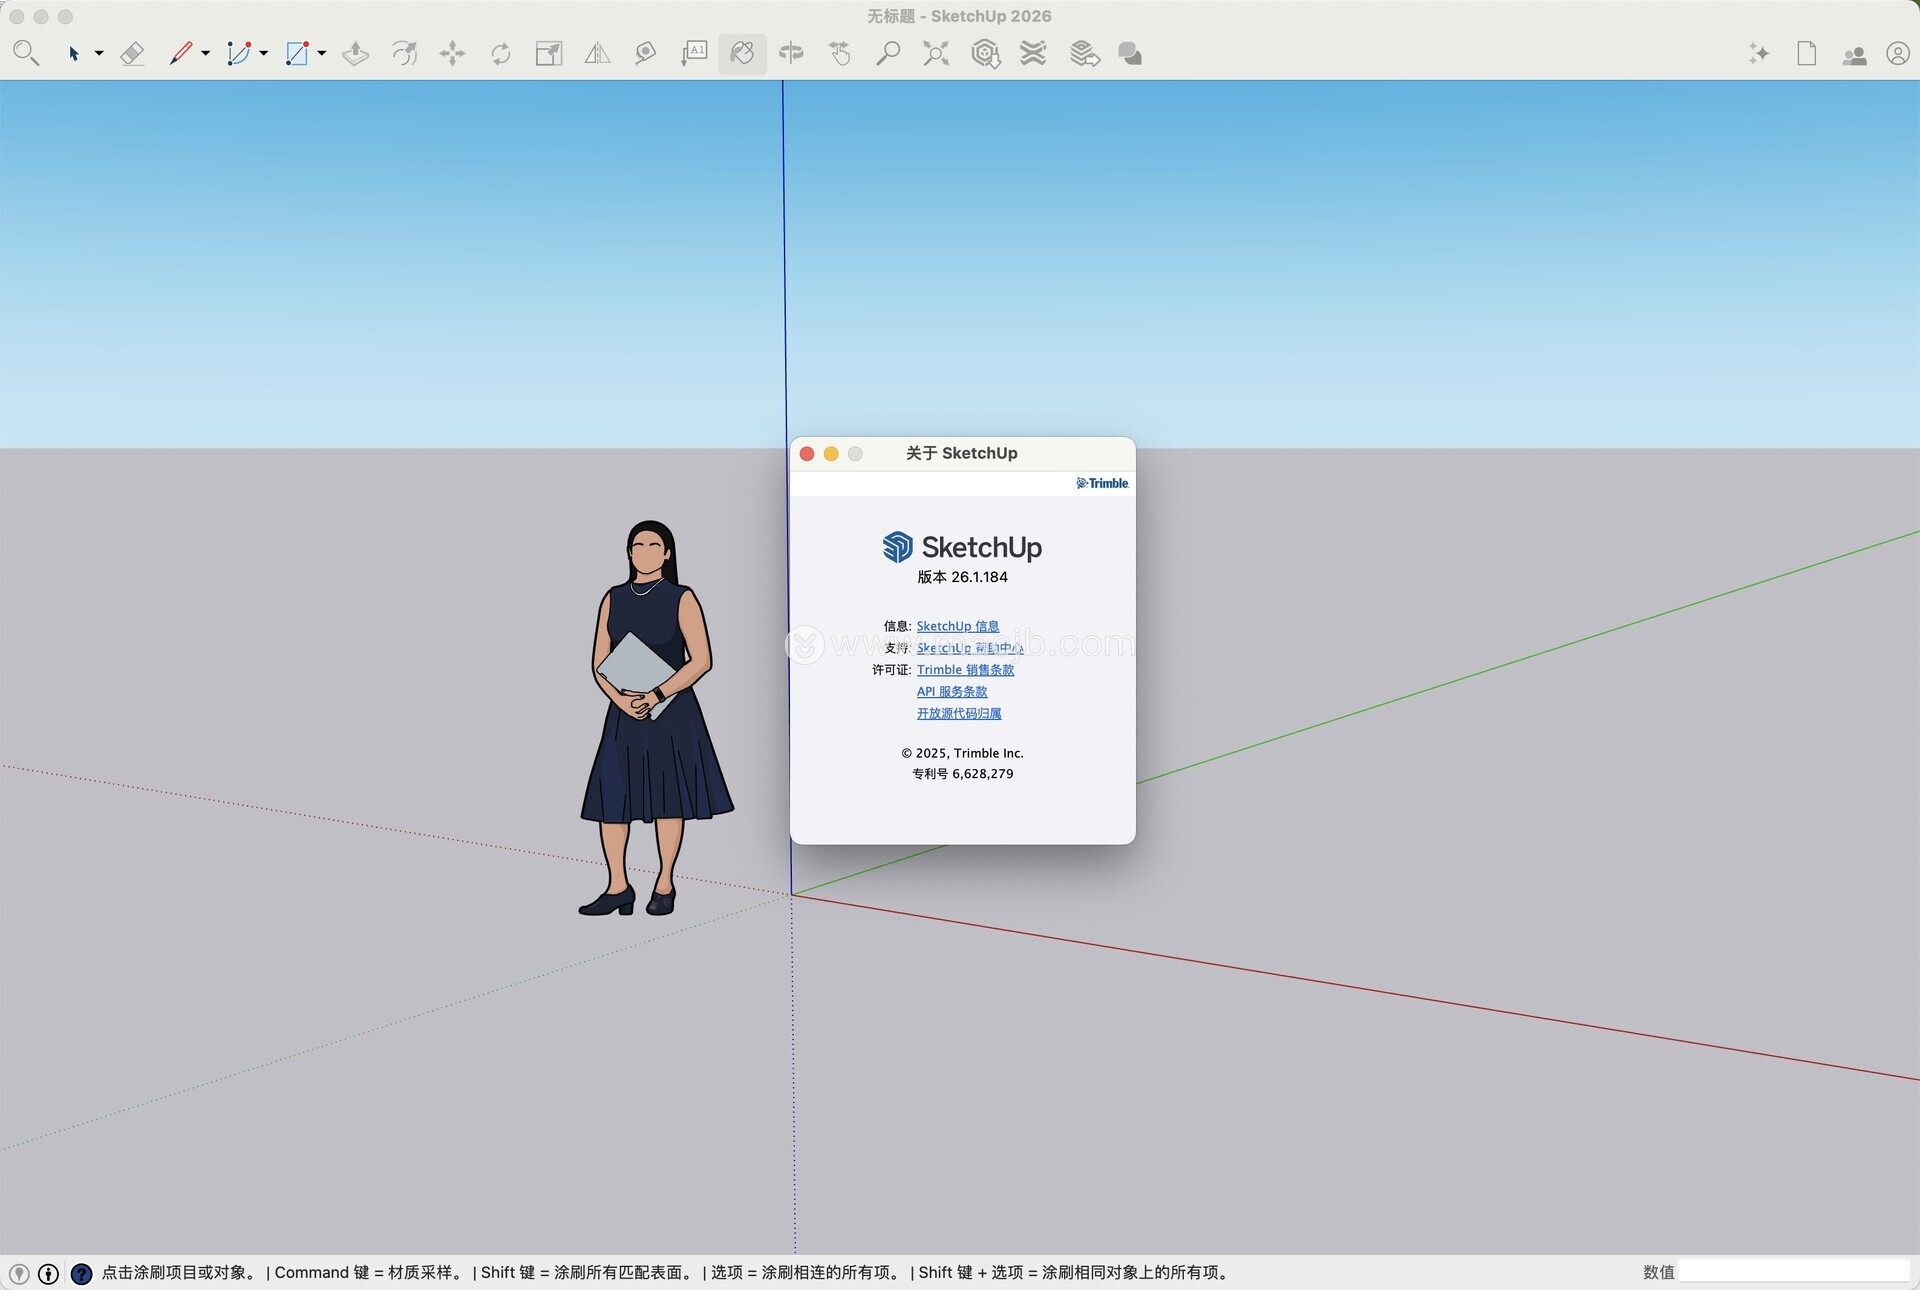Open the 3D Warehouse icon
Screen dimensions: 1920x1290
(985, 53)
